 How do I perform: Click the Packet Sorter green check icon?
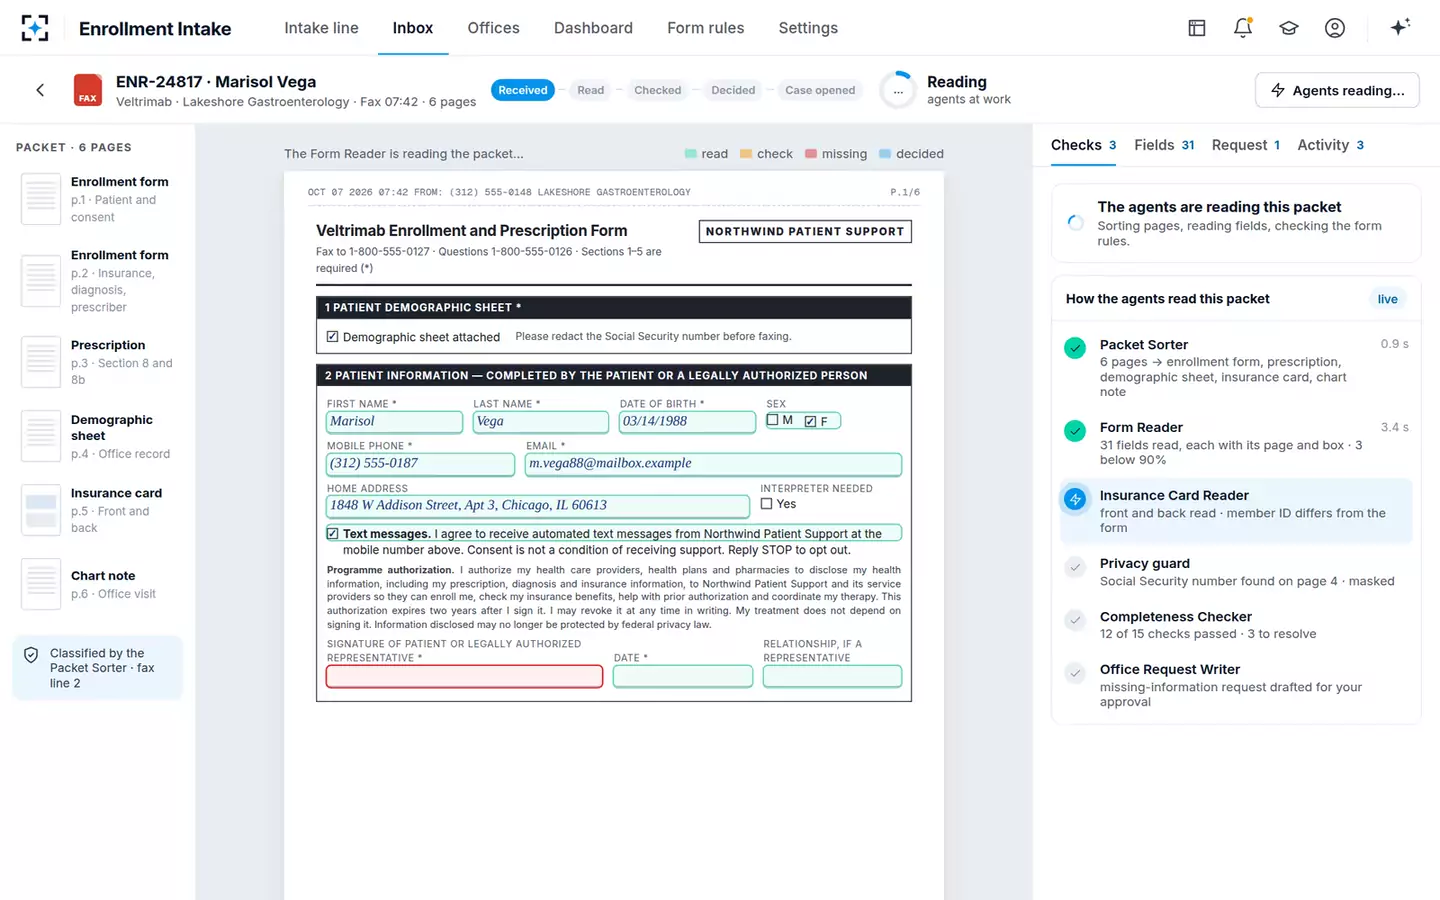point(1075,348)
